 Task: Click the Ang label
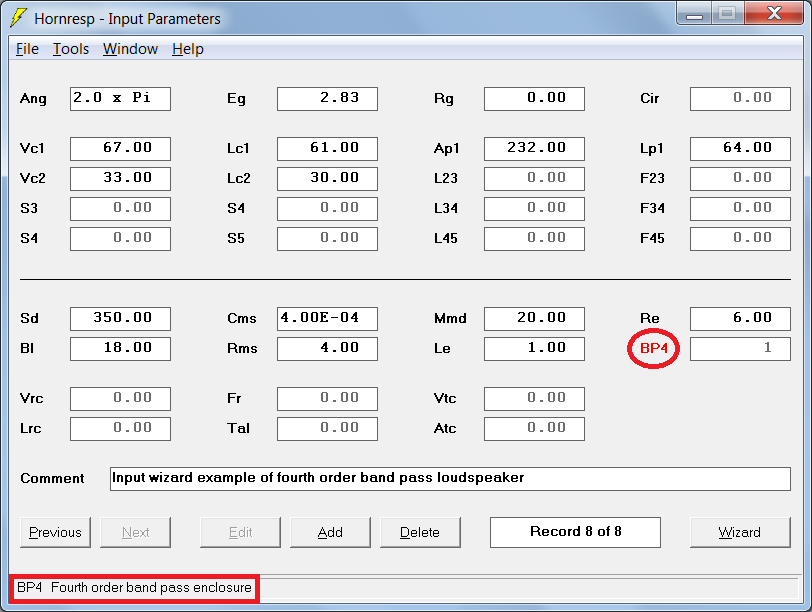[33, 99]
